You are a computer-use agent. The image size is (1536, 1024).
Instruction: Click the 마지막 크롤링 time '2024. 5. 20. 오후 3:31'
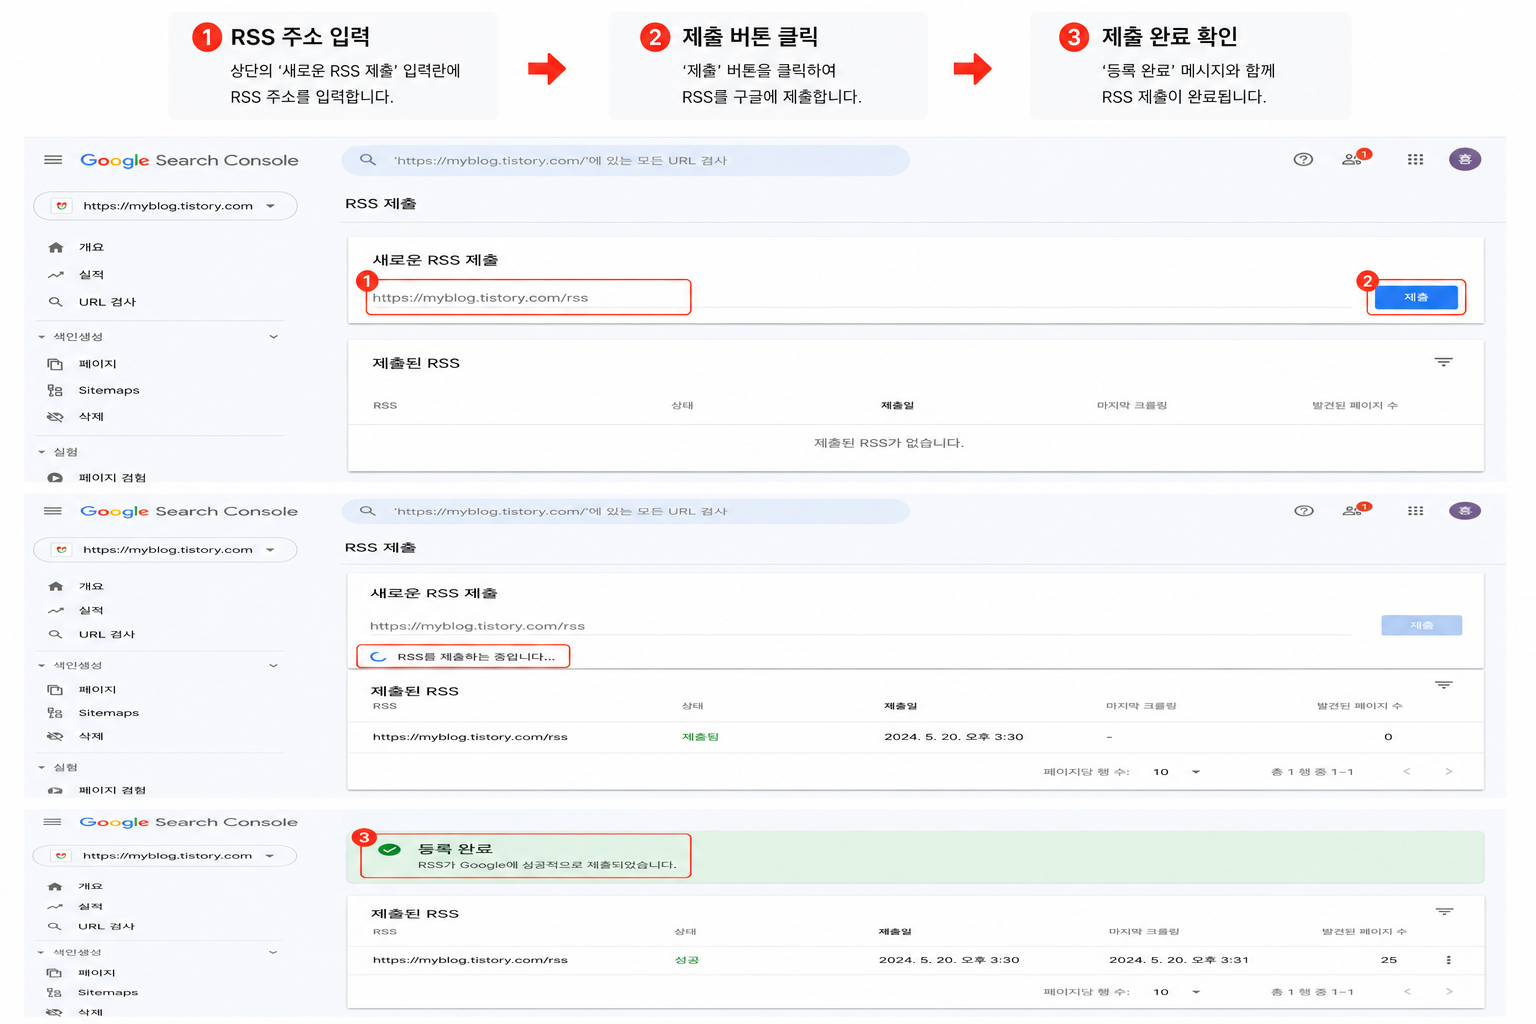1179,960
